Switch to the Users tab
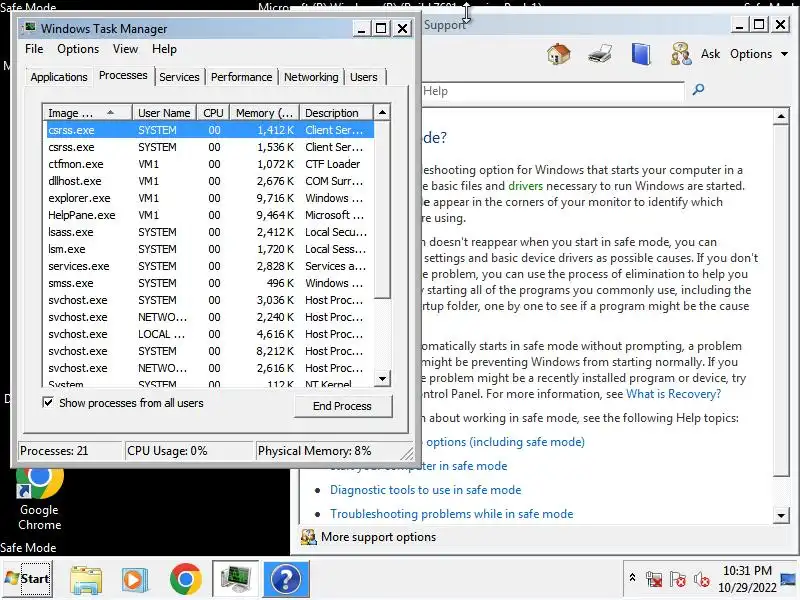The image size is (800, 600). 364,77
